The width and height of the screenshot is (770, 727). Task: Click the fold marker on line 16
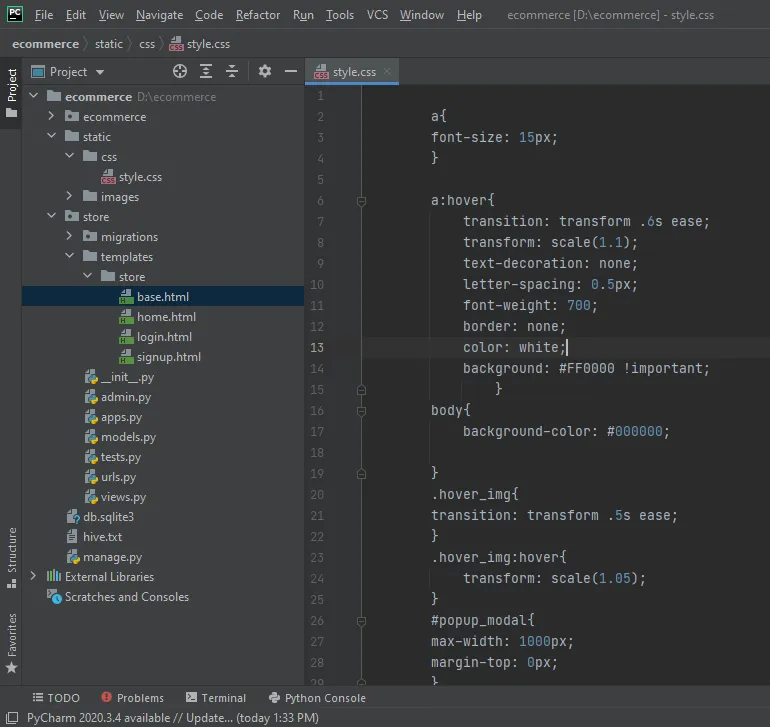tap(361, 411)
